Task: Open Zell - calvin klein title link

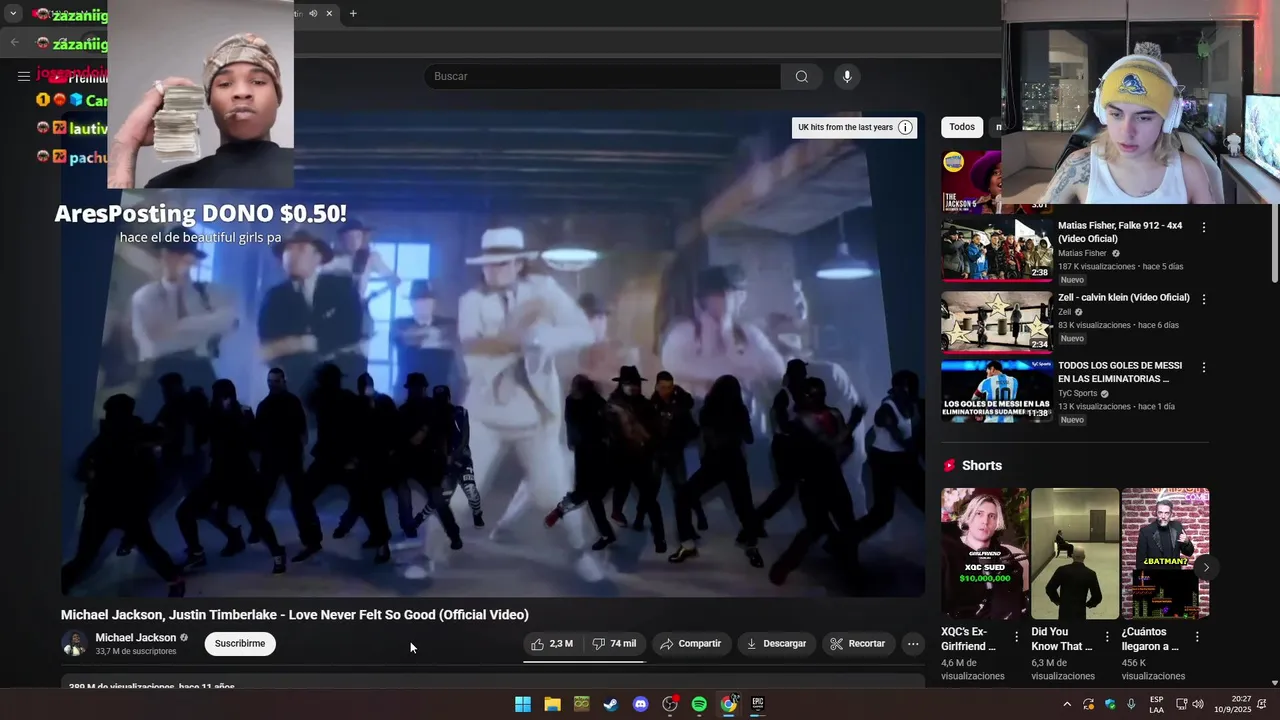Action: pyautogui.click(x=1124, y=298)
